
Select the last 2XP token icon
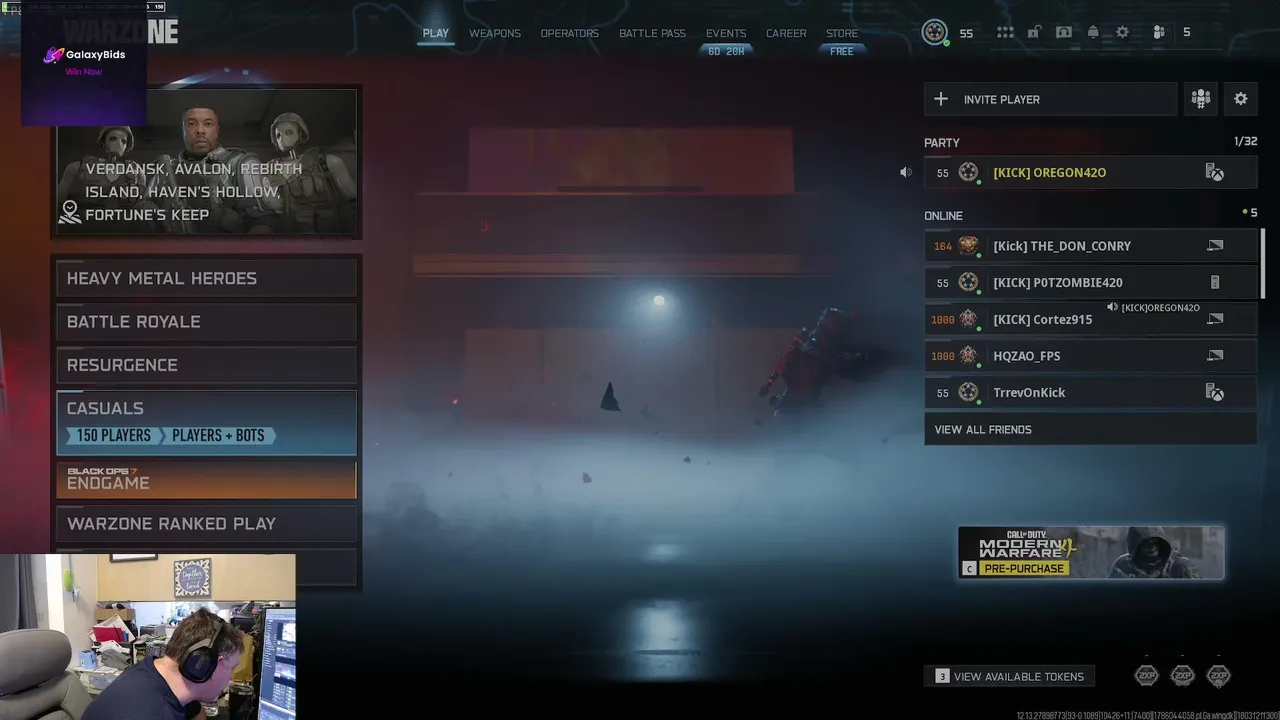(x=1218, y=676)
